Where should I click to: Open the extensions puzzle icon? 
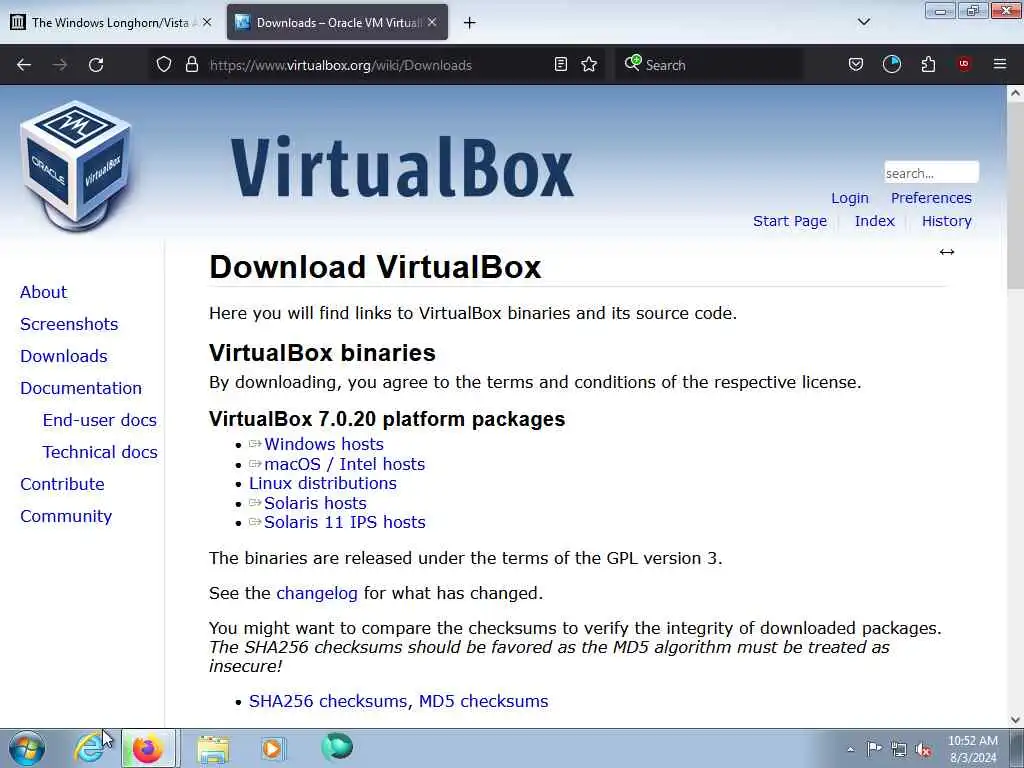pos(928,64)
